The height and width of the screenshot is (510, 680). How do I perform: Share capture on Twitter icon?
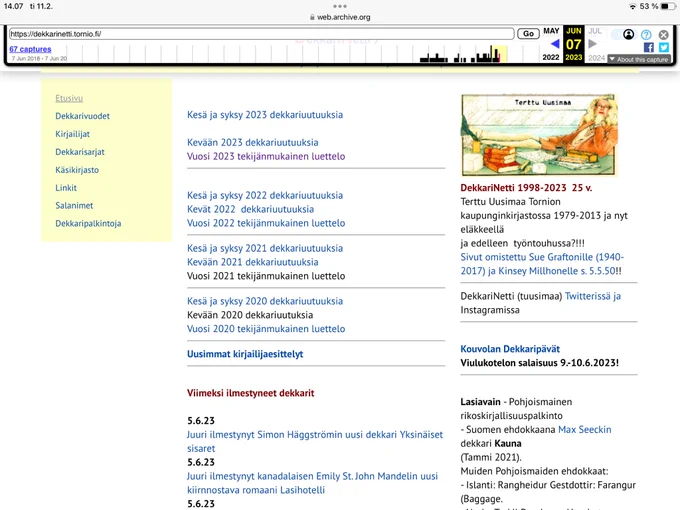[664, 47]
